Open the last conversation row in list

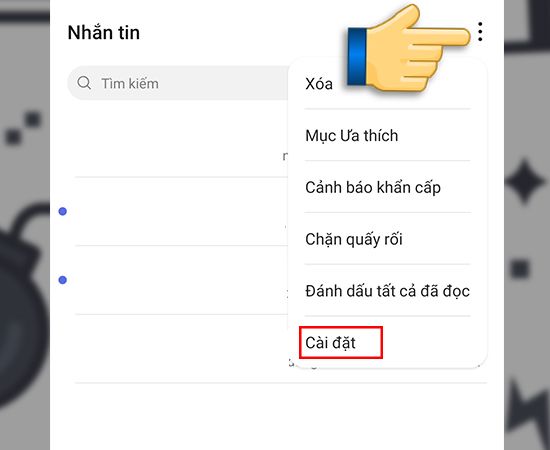coord(181,349)
